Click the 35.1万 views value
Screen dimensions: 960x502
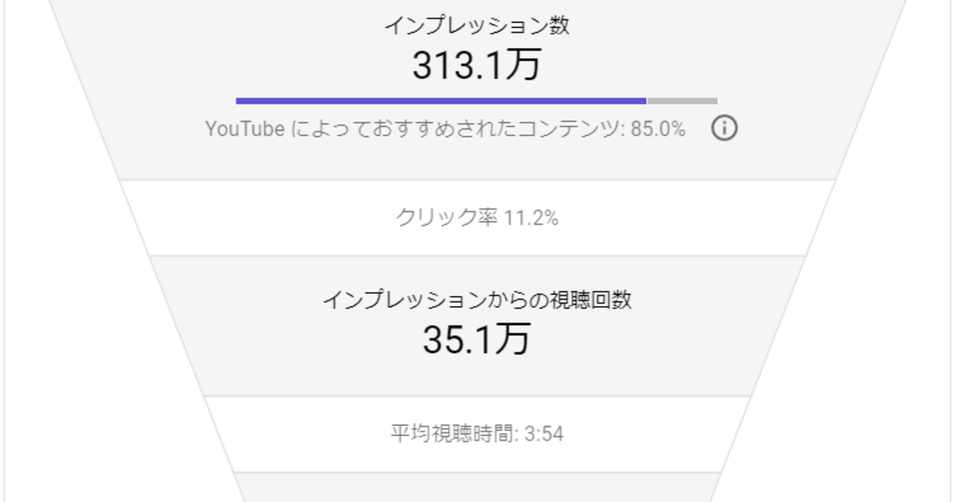[x=476, y=340]
